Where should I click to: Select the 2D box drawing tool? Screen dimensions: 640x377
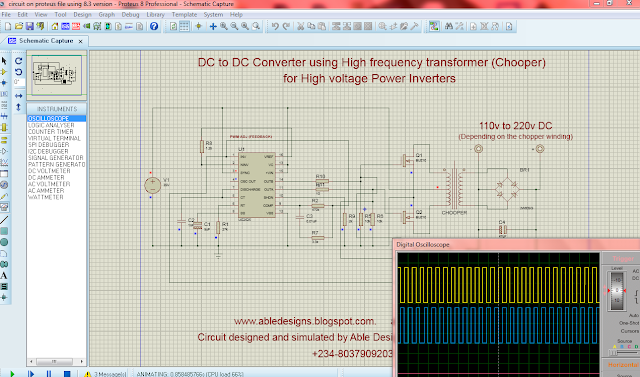pos(4,231)
